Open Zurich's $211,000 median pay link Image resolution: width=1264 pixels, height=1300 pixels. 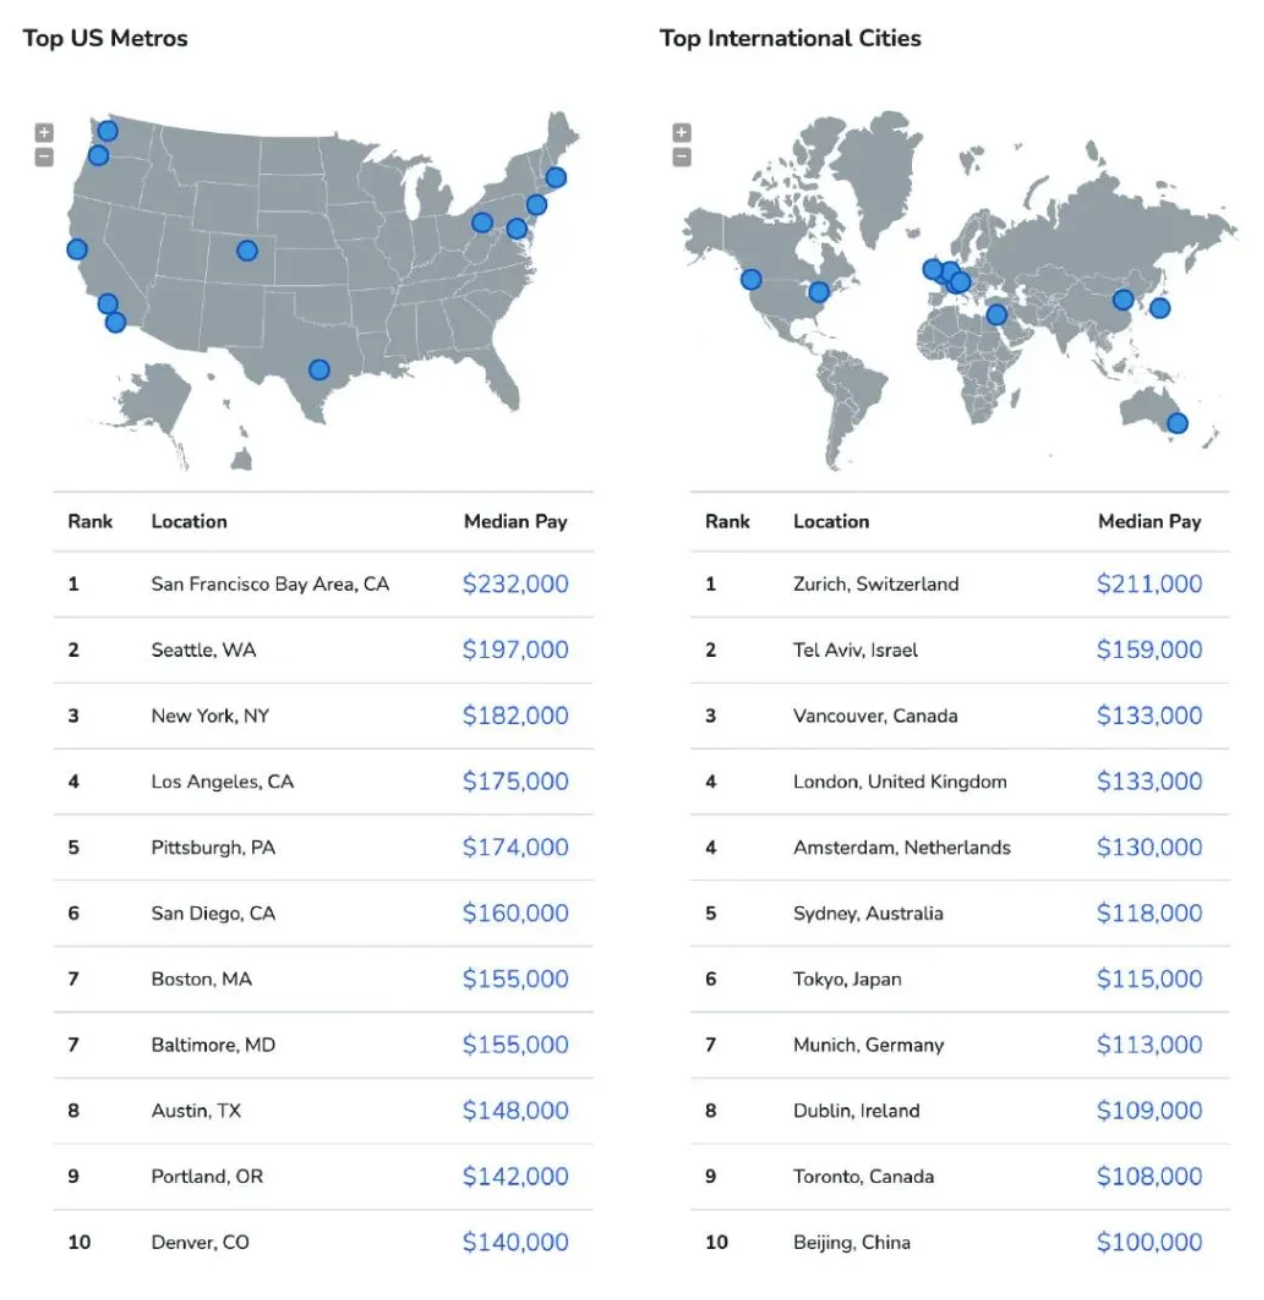click(1149, 584)
